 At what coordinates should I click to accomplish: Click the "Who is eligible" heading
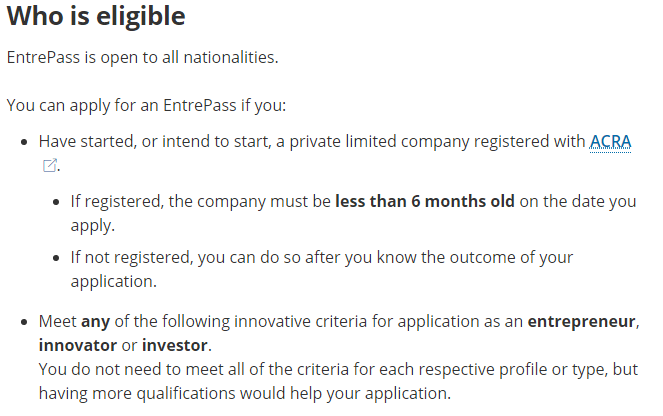coord(96,16)
